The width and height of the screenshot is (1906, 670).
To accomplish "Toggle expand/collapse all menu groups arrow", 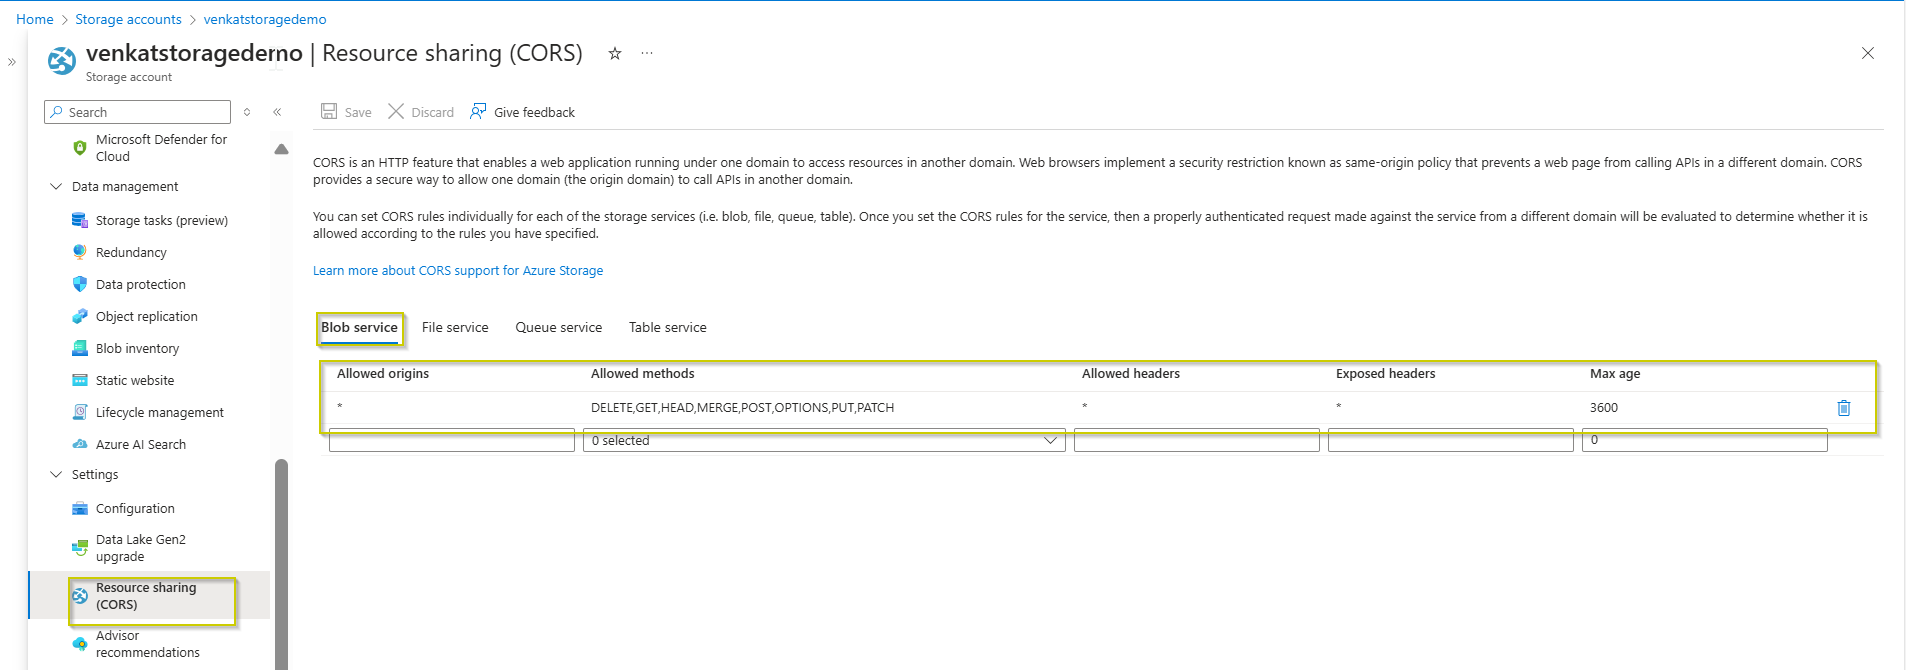I will tap(247, 112).
